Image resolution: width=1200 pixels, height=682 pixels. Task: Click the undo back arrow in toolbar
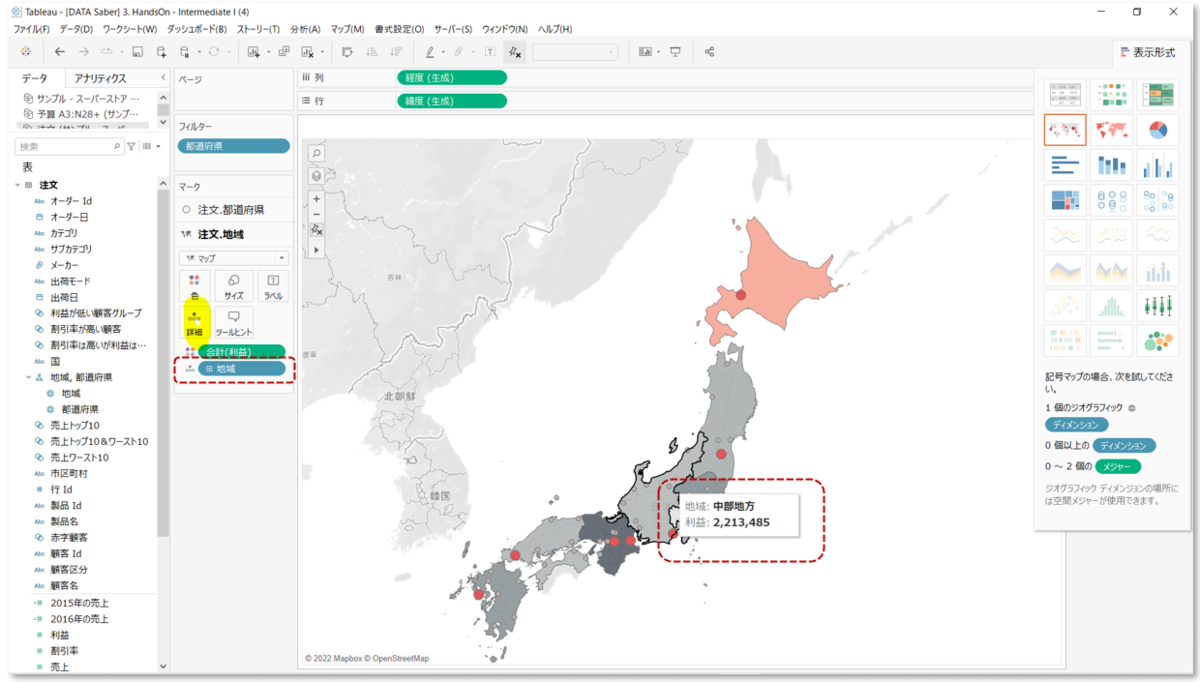coord(60,51)
